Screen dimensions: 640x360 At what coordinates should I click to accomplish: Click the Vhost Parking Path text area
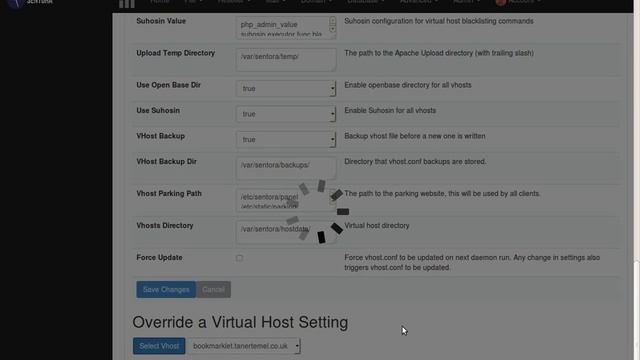[x=286, y=200]
